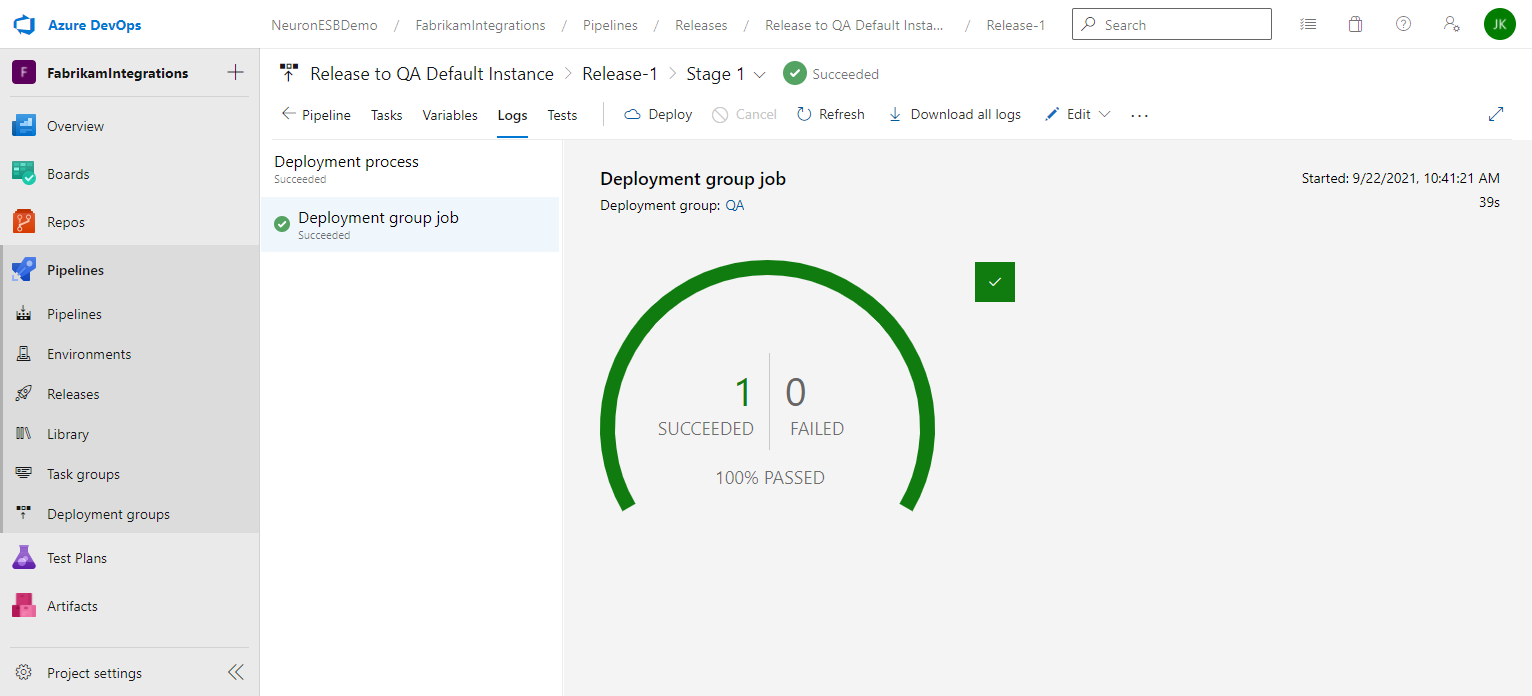This screenshot has height=696, width=1532.
Task: Click the Azure DevOps logo icon
Action: tap(24, 25)
